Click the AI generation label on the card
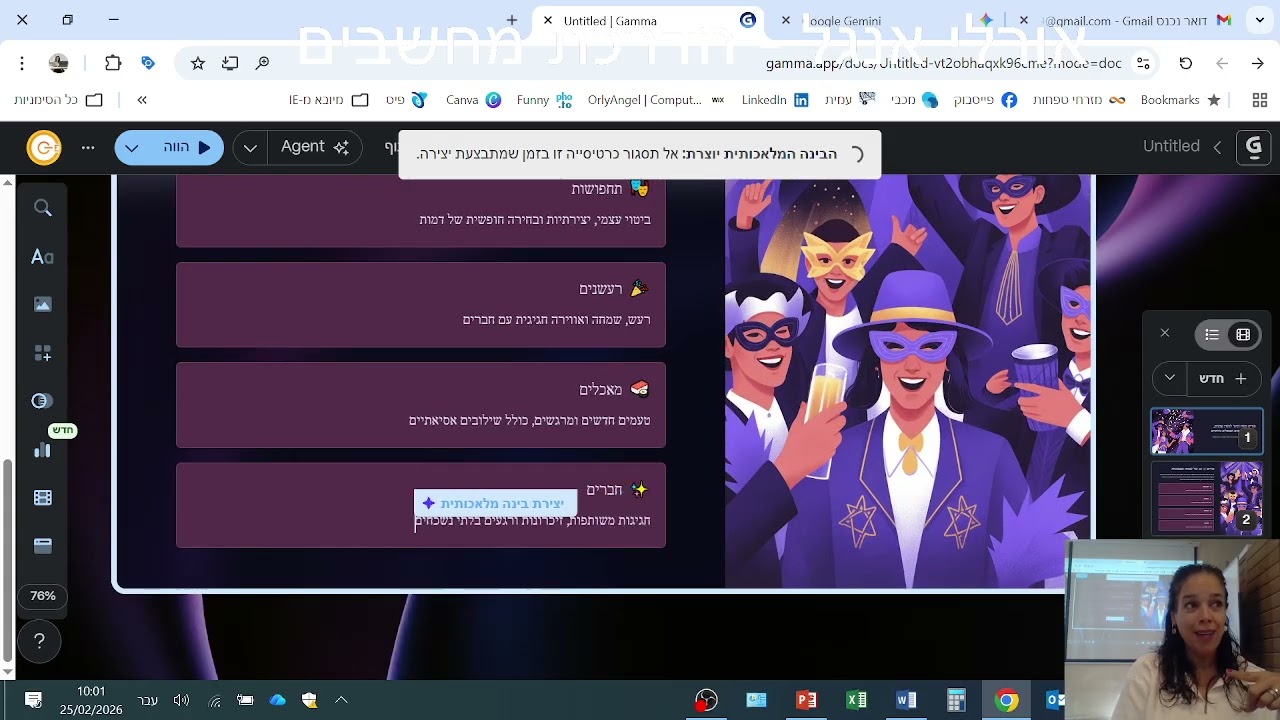Image resolution: width=1280 pixels, height=720 pixels. [495, 503]
